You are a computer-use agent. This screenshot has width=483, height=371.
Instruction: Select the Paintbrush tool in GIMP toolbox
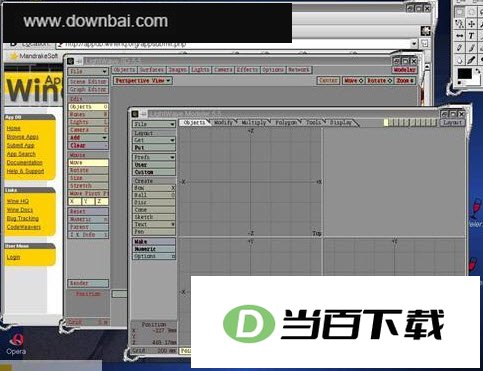[472, 47]
